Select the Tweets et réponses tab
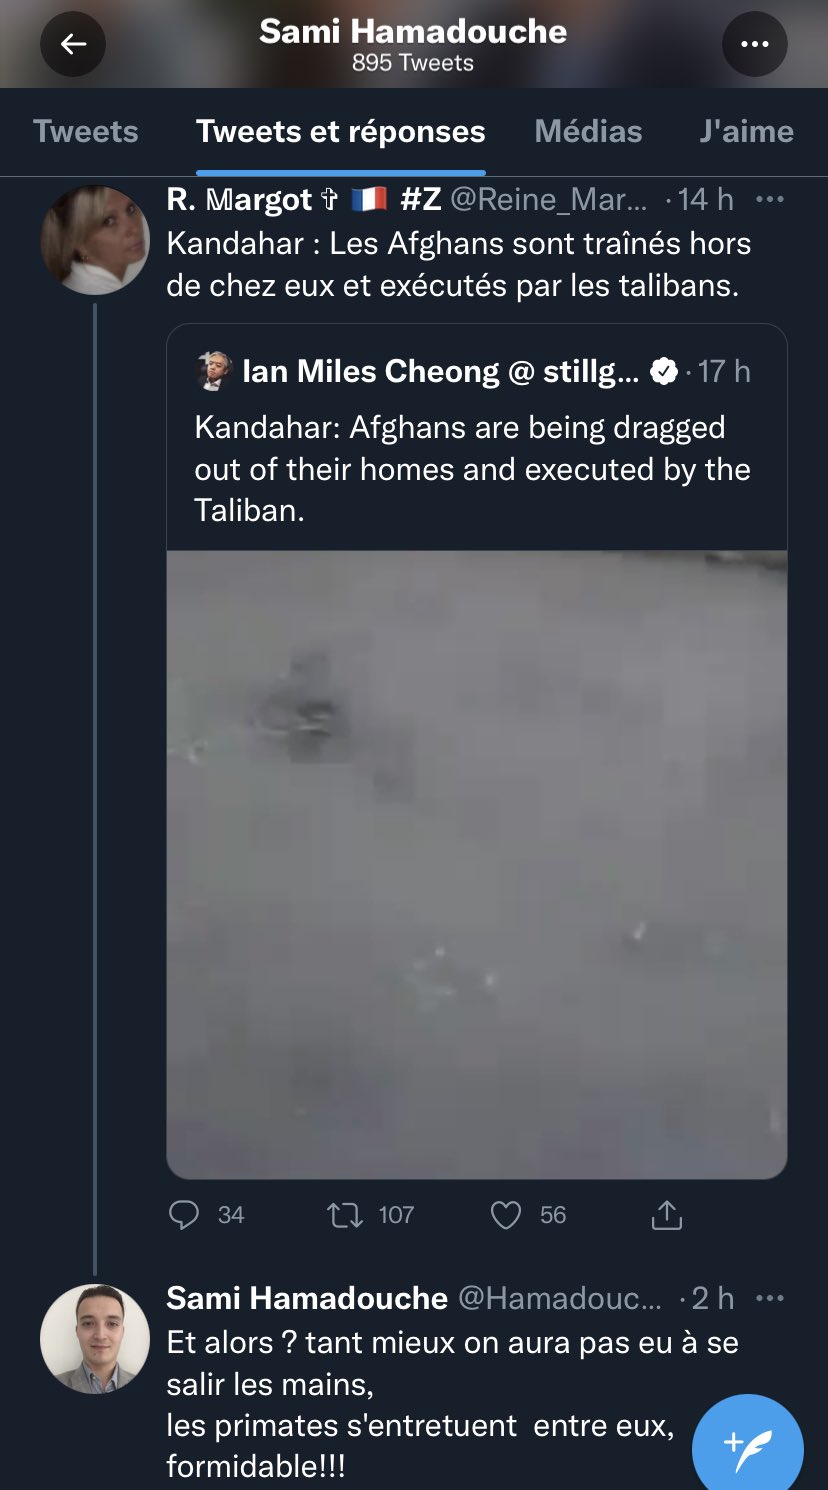This screenshot has height=1490, width=828. coord(340,131)
